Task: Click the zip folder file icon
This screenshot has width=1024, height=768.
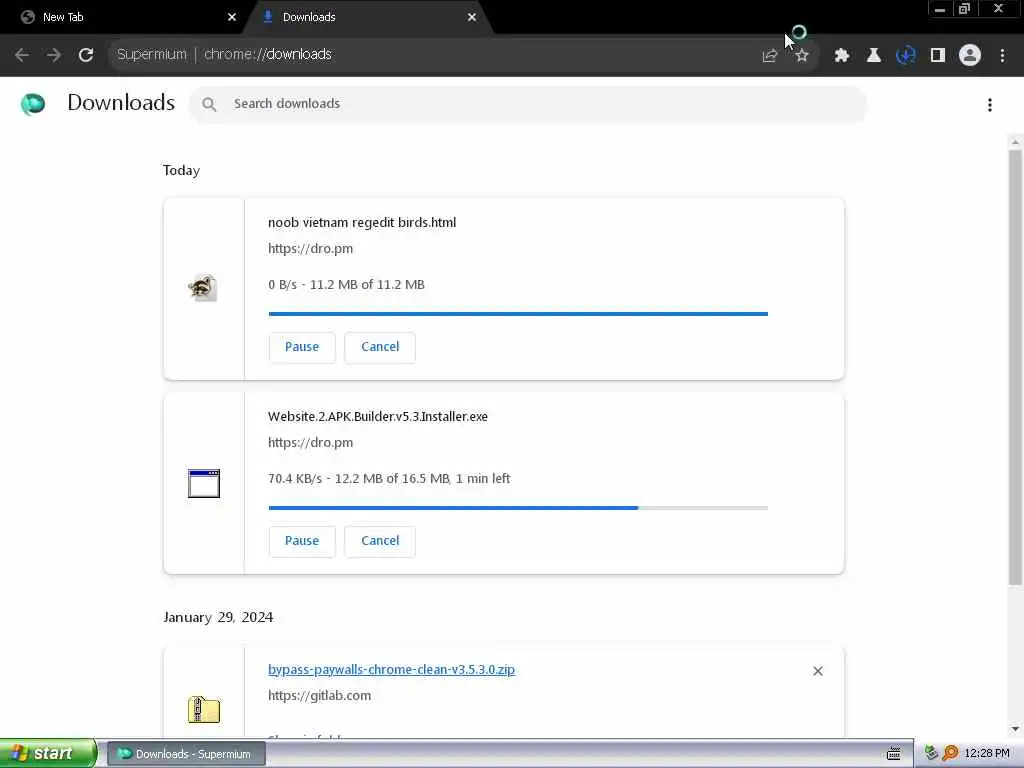Action: 204,709
